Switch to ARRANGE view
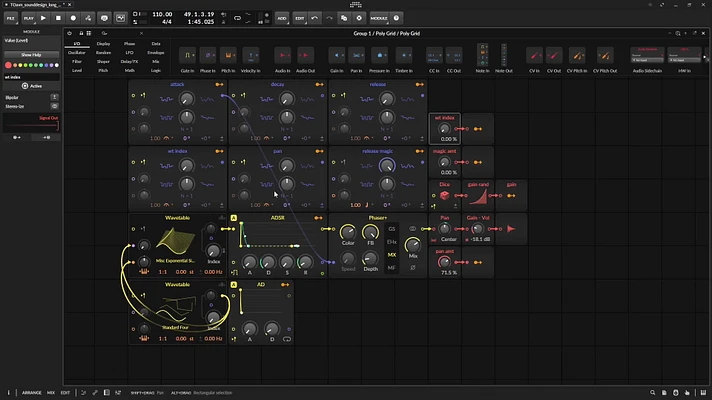This screenshot has width=712, height=400. pos(31,393)
